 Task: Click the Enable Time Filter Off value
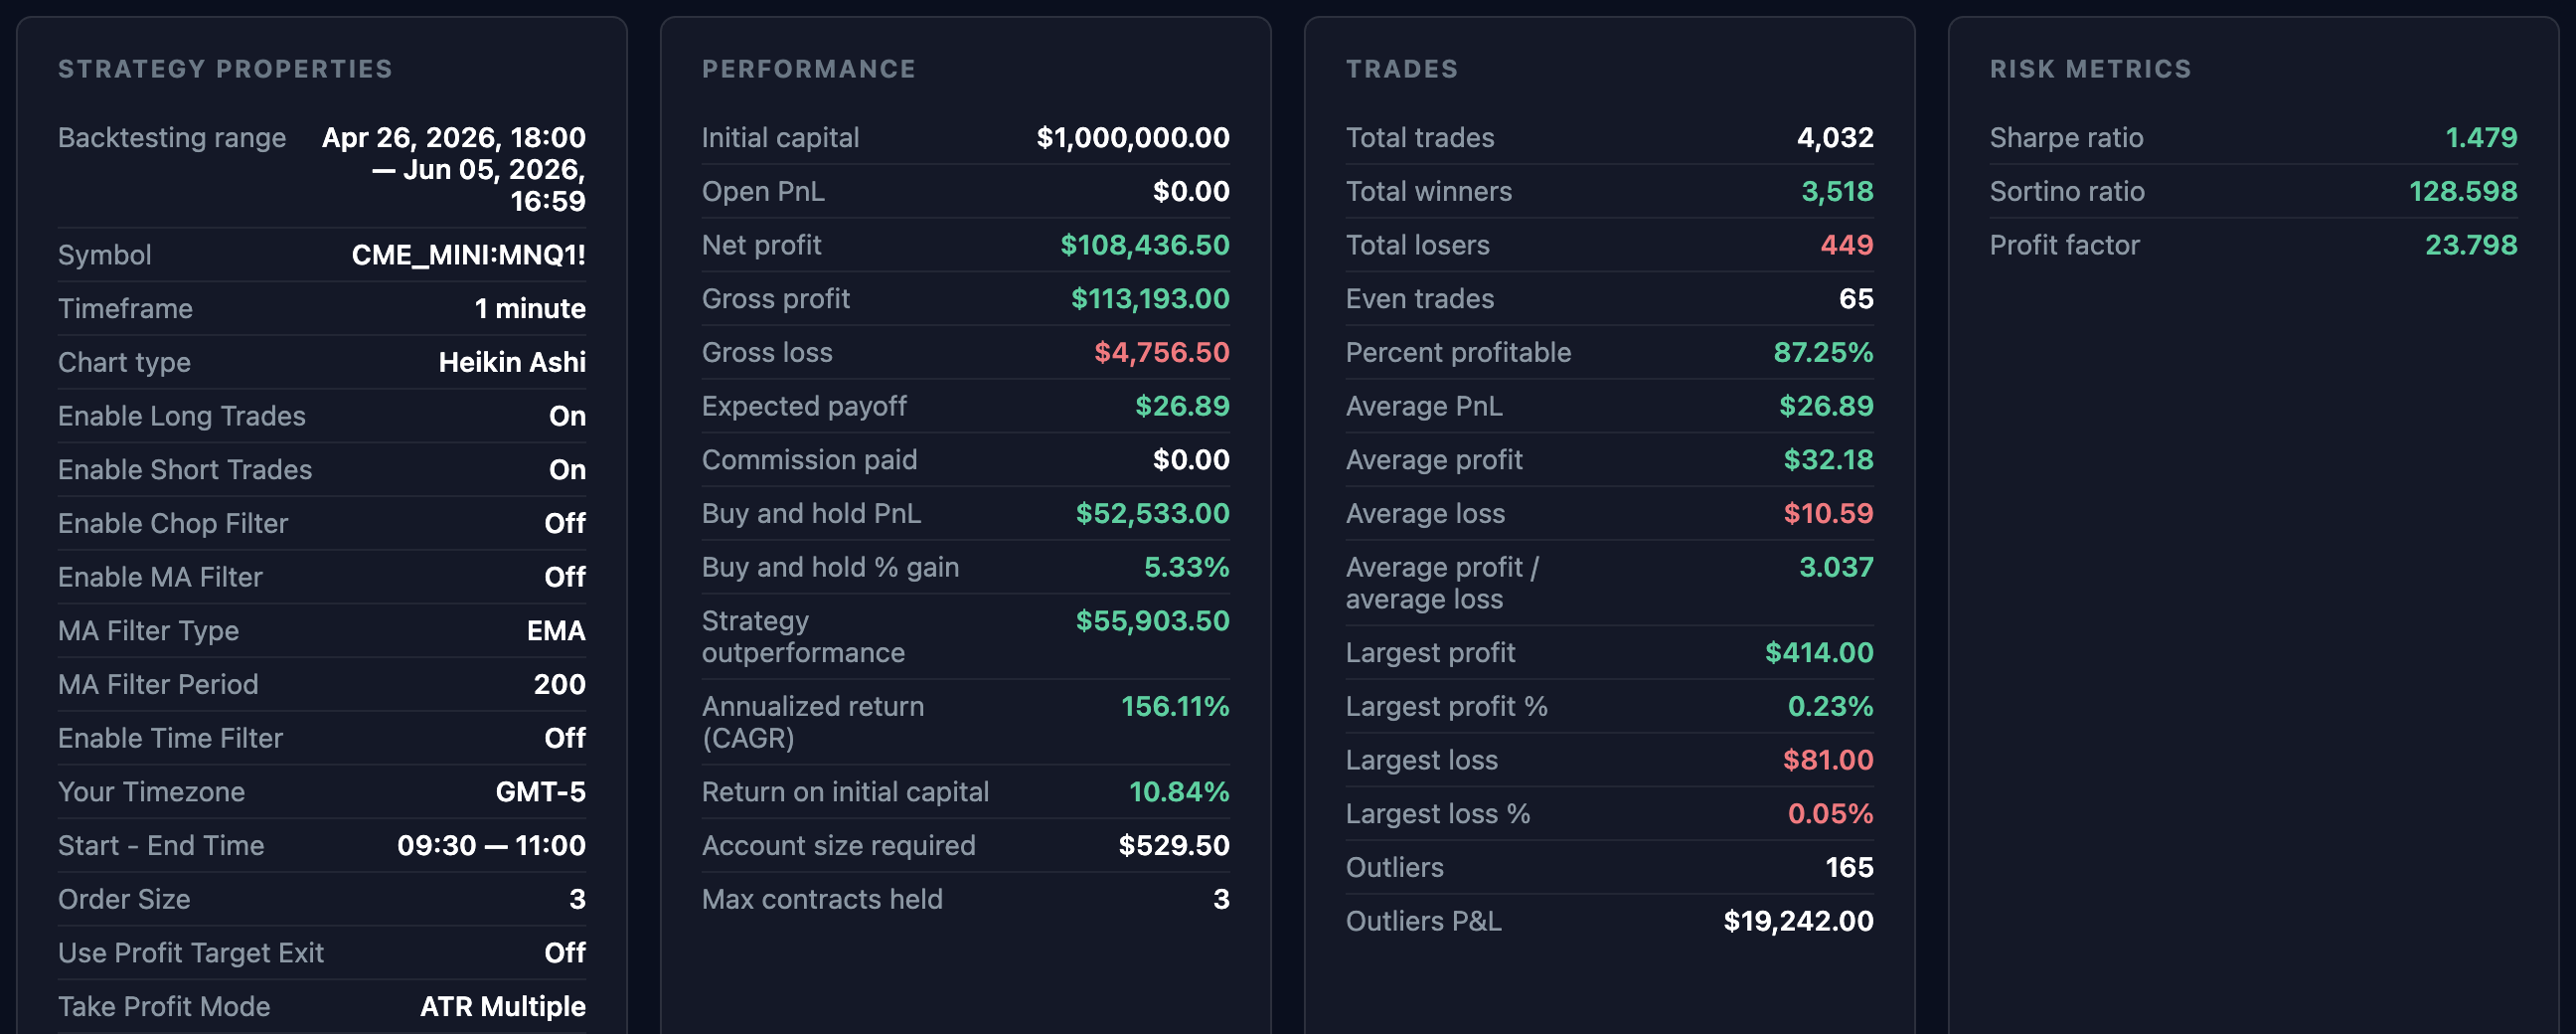pyautogui.click(x=565, y=738)
